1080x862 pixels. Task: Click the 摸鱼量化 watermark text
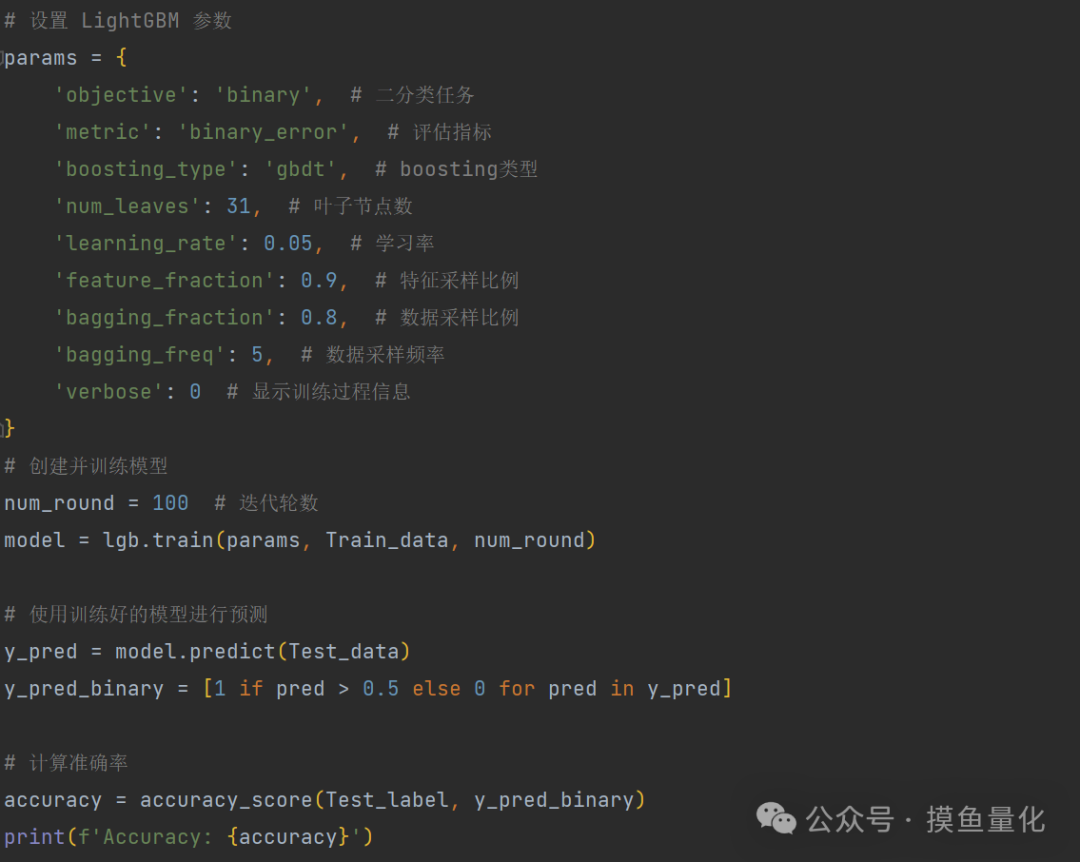[985, 820]
